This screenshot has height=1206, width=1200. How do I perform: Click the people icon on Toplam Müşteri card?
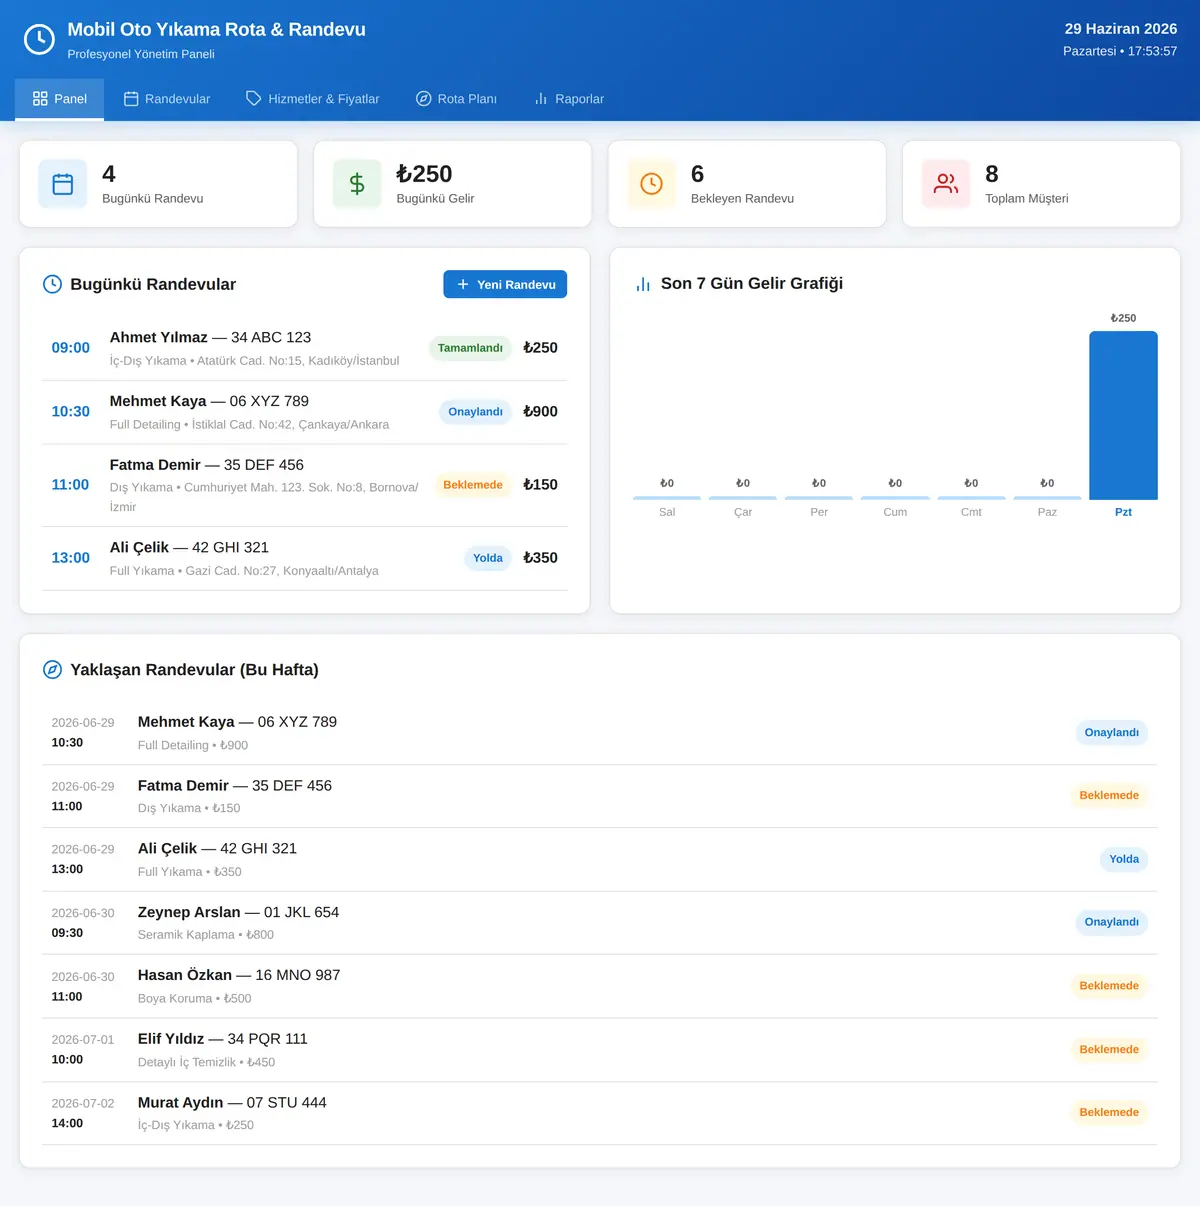[x=946, y=184]
